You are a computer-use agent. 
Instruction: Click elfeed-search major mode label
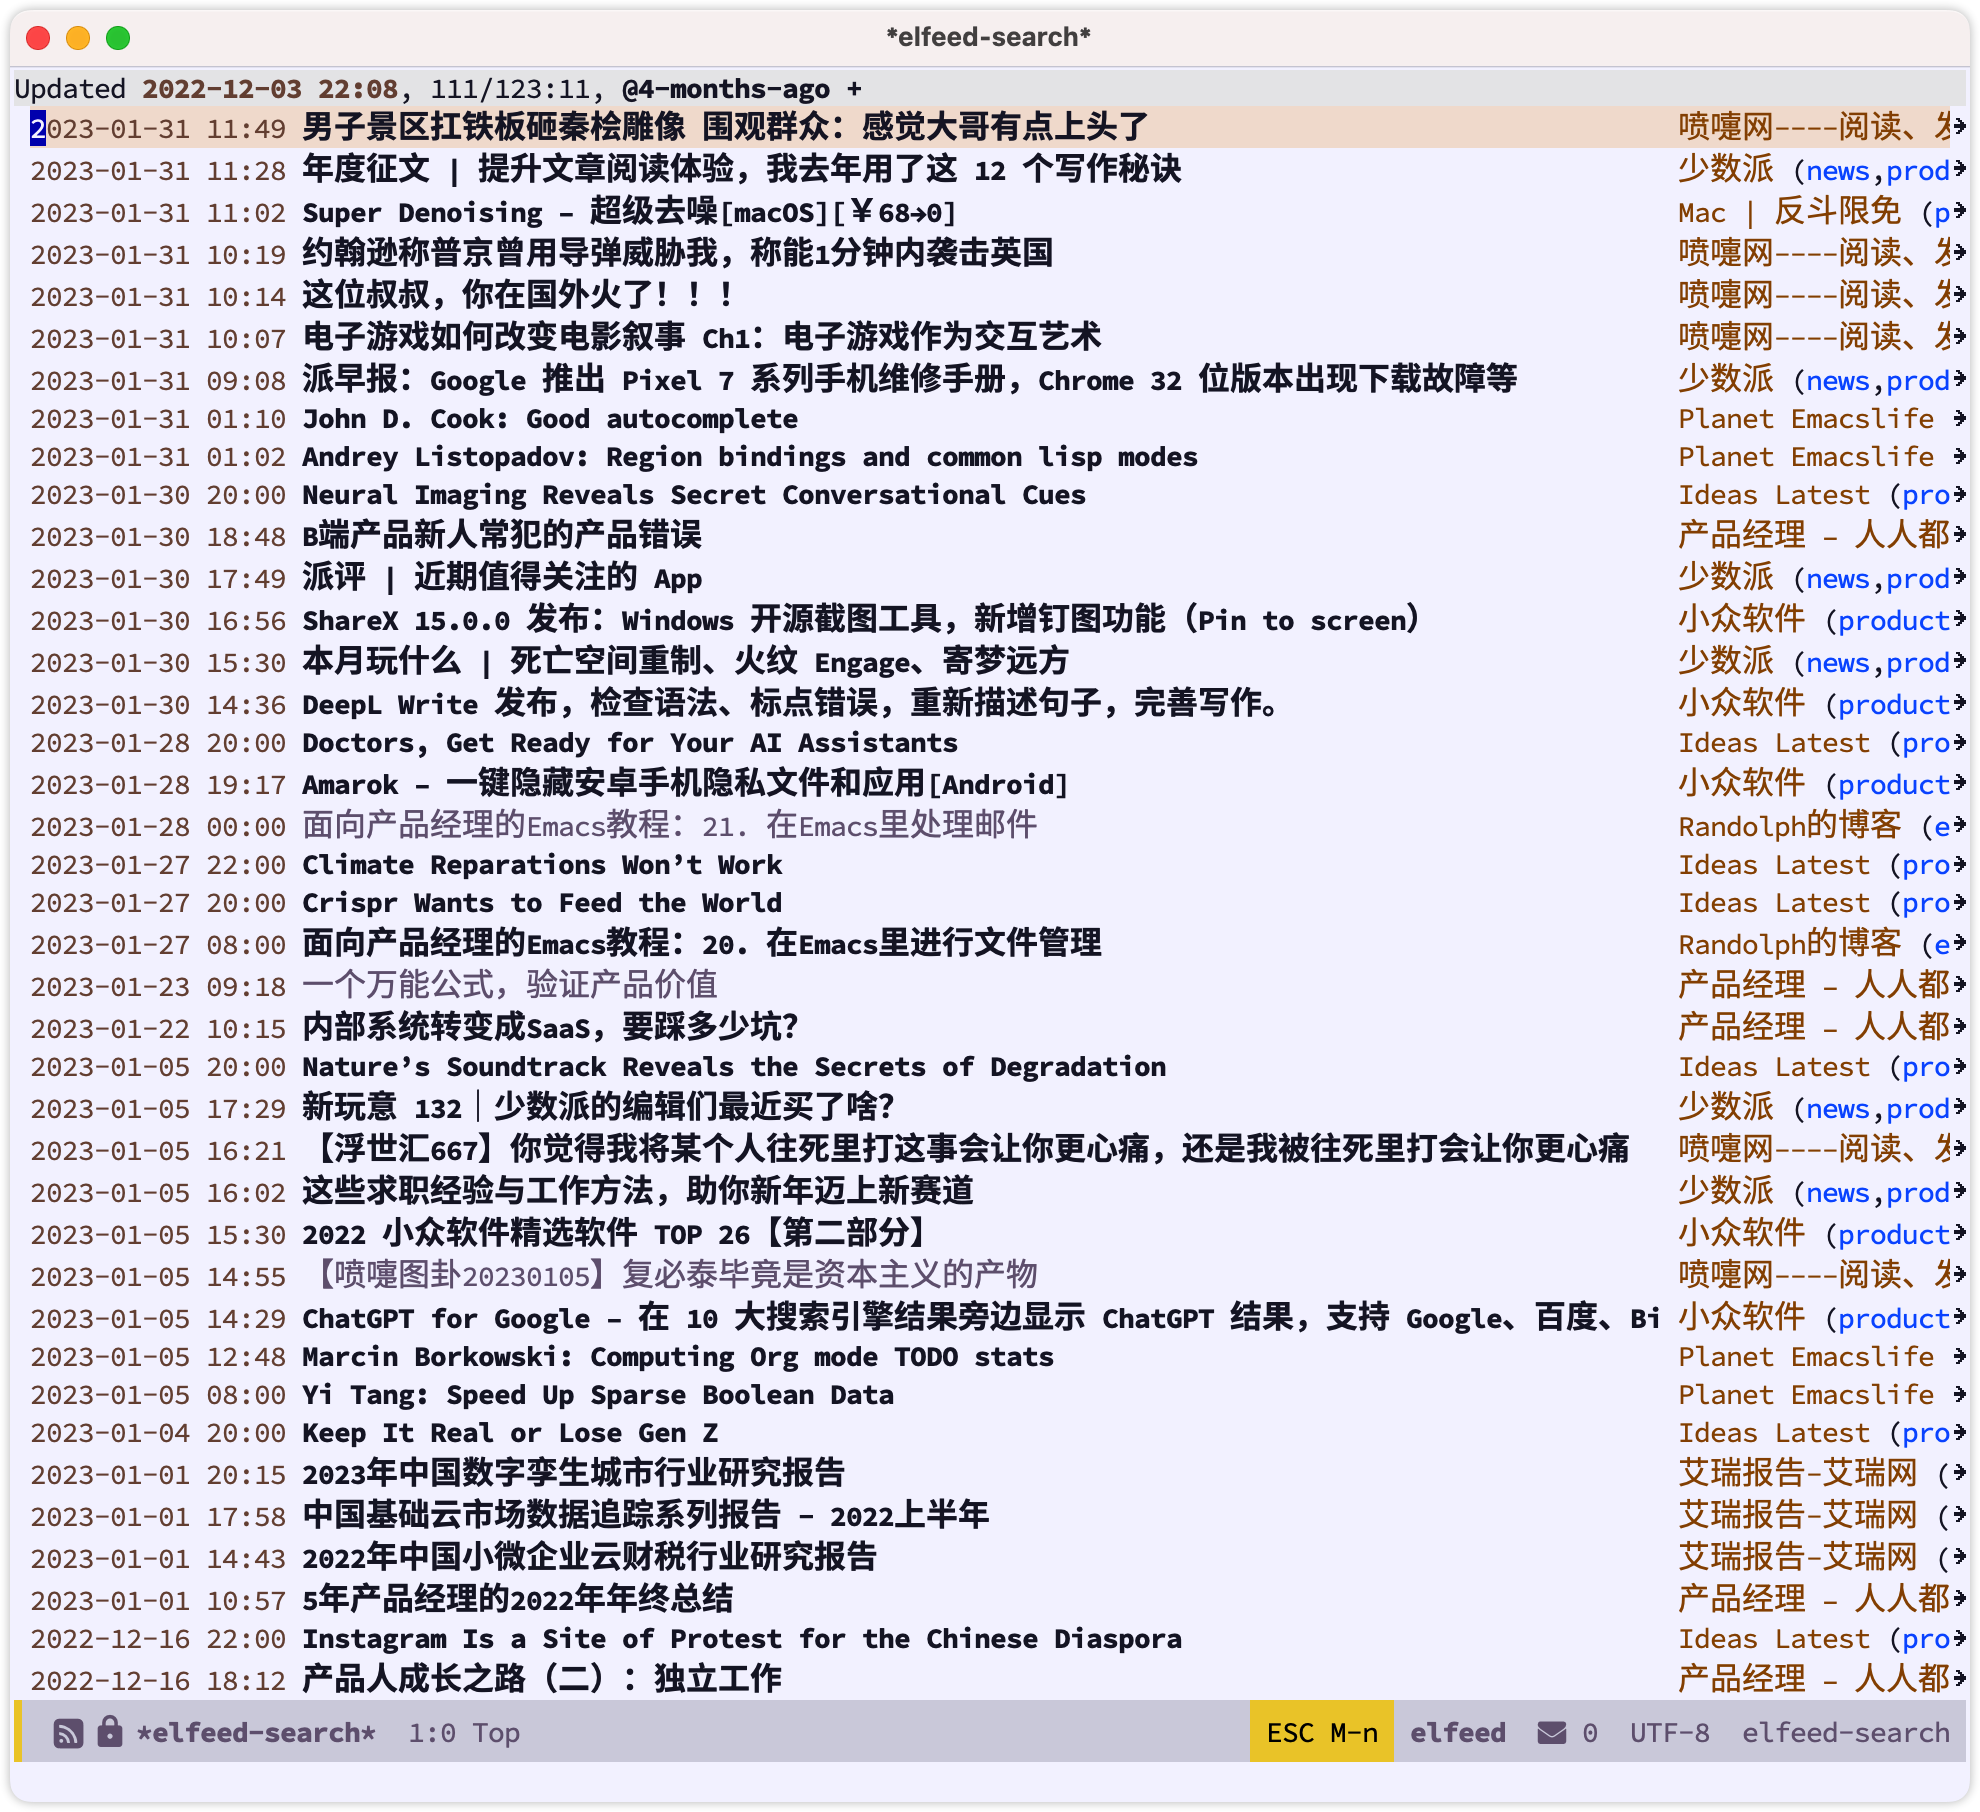pyautogui.click(x=1846, y=1733)
